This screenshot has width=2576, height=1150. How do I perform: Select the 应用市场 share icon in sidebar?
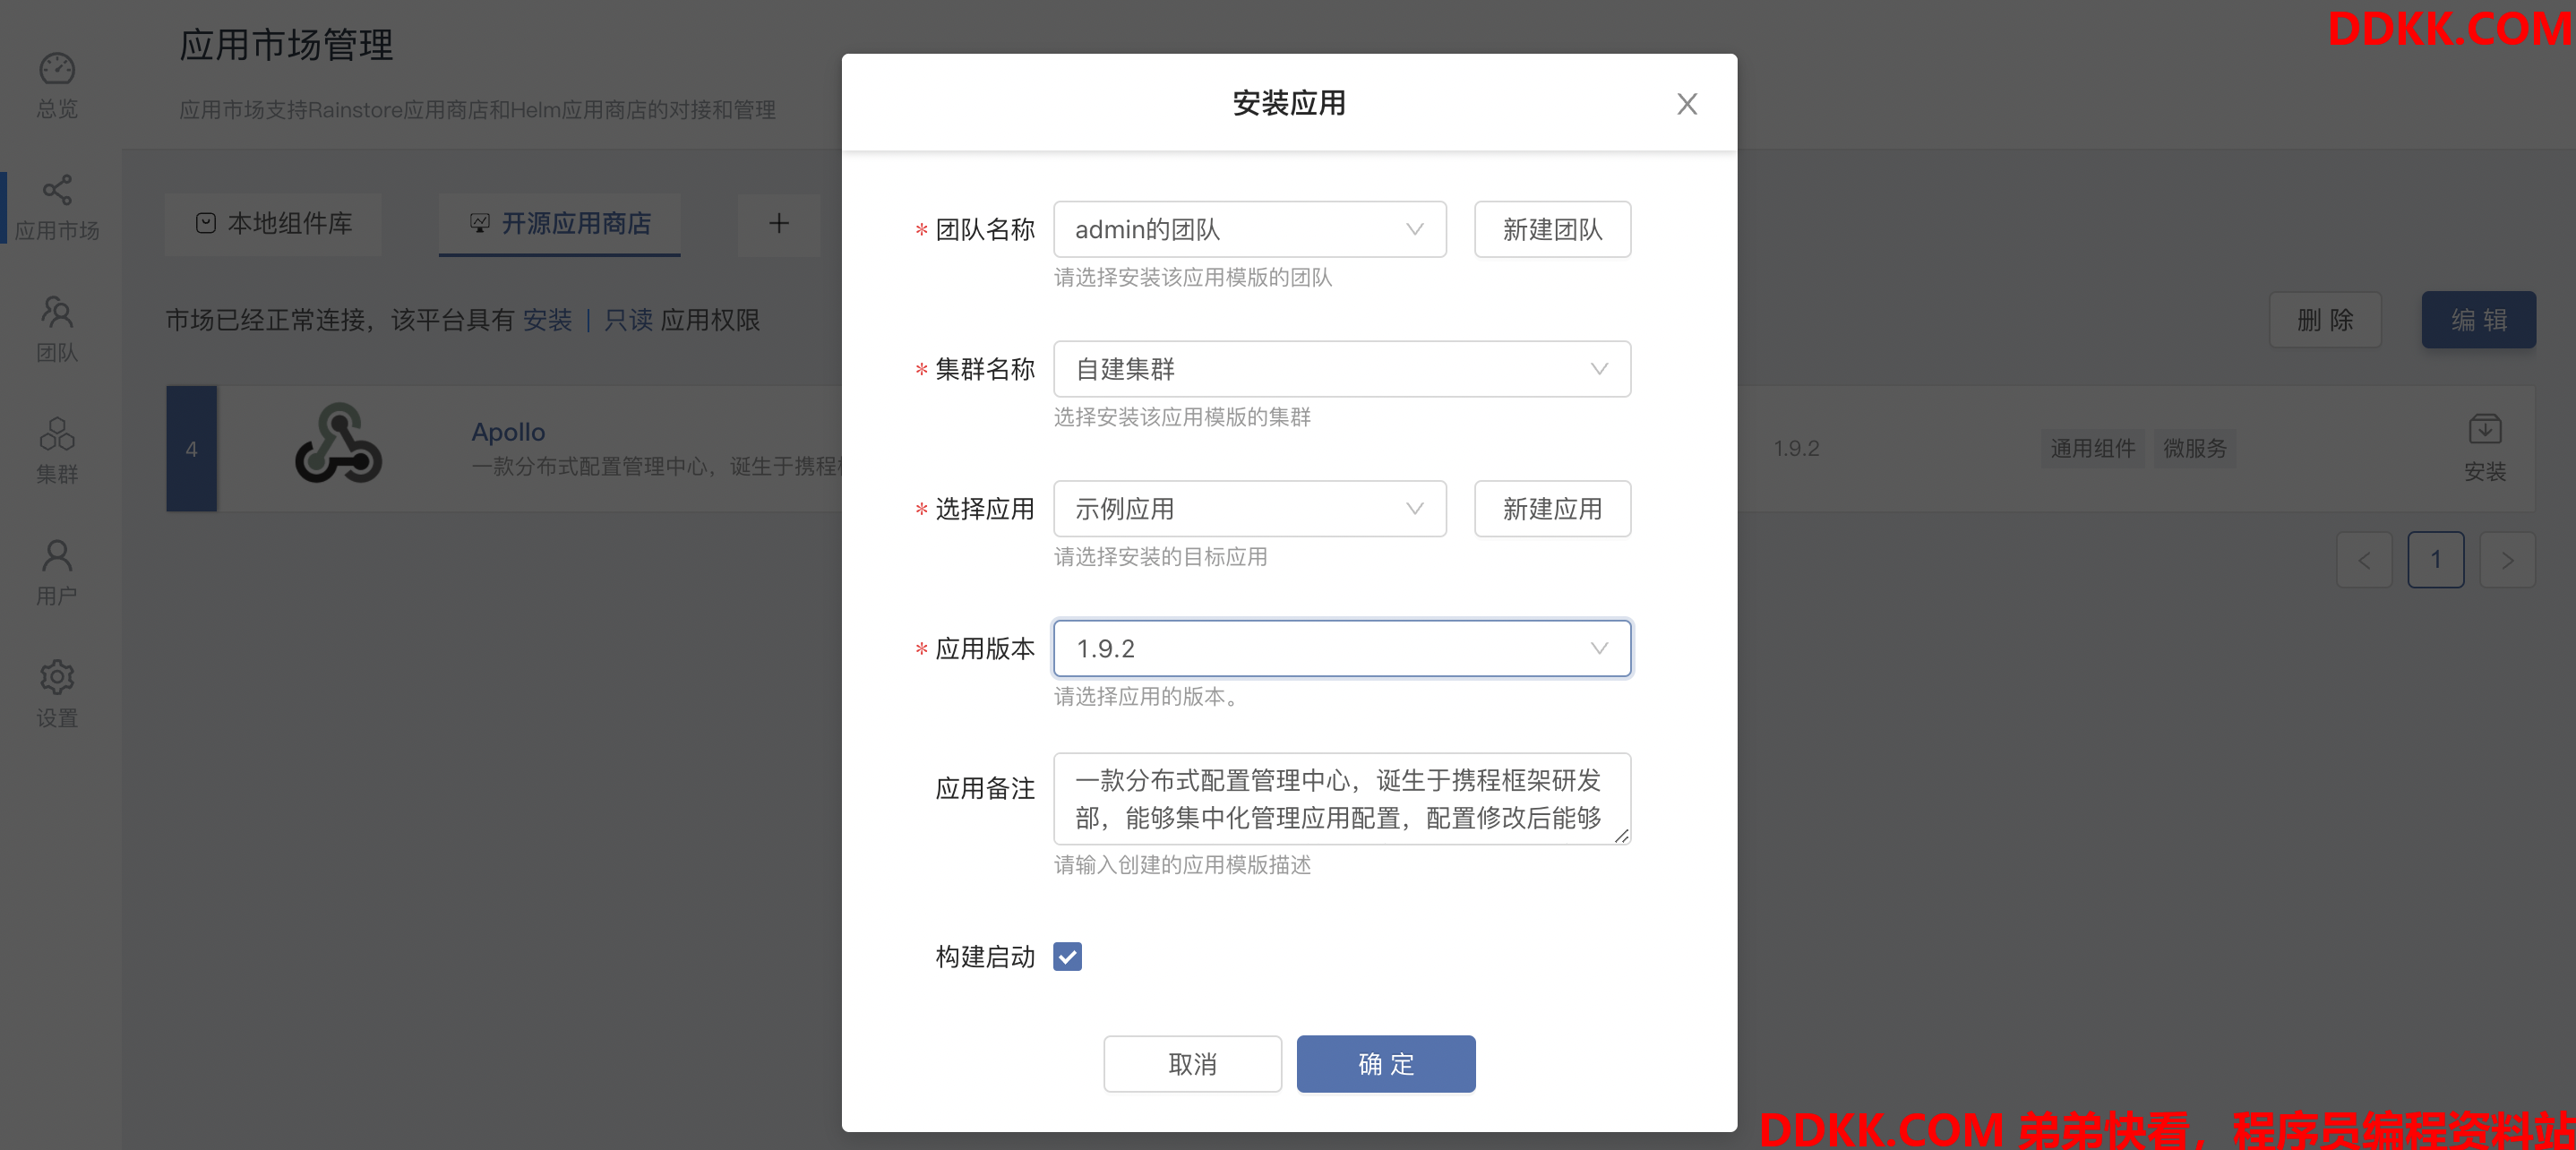pyautogui.click(x=57, y=190)
